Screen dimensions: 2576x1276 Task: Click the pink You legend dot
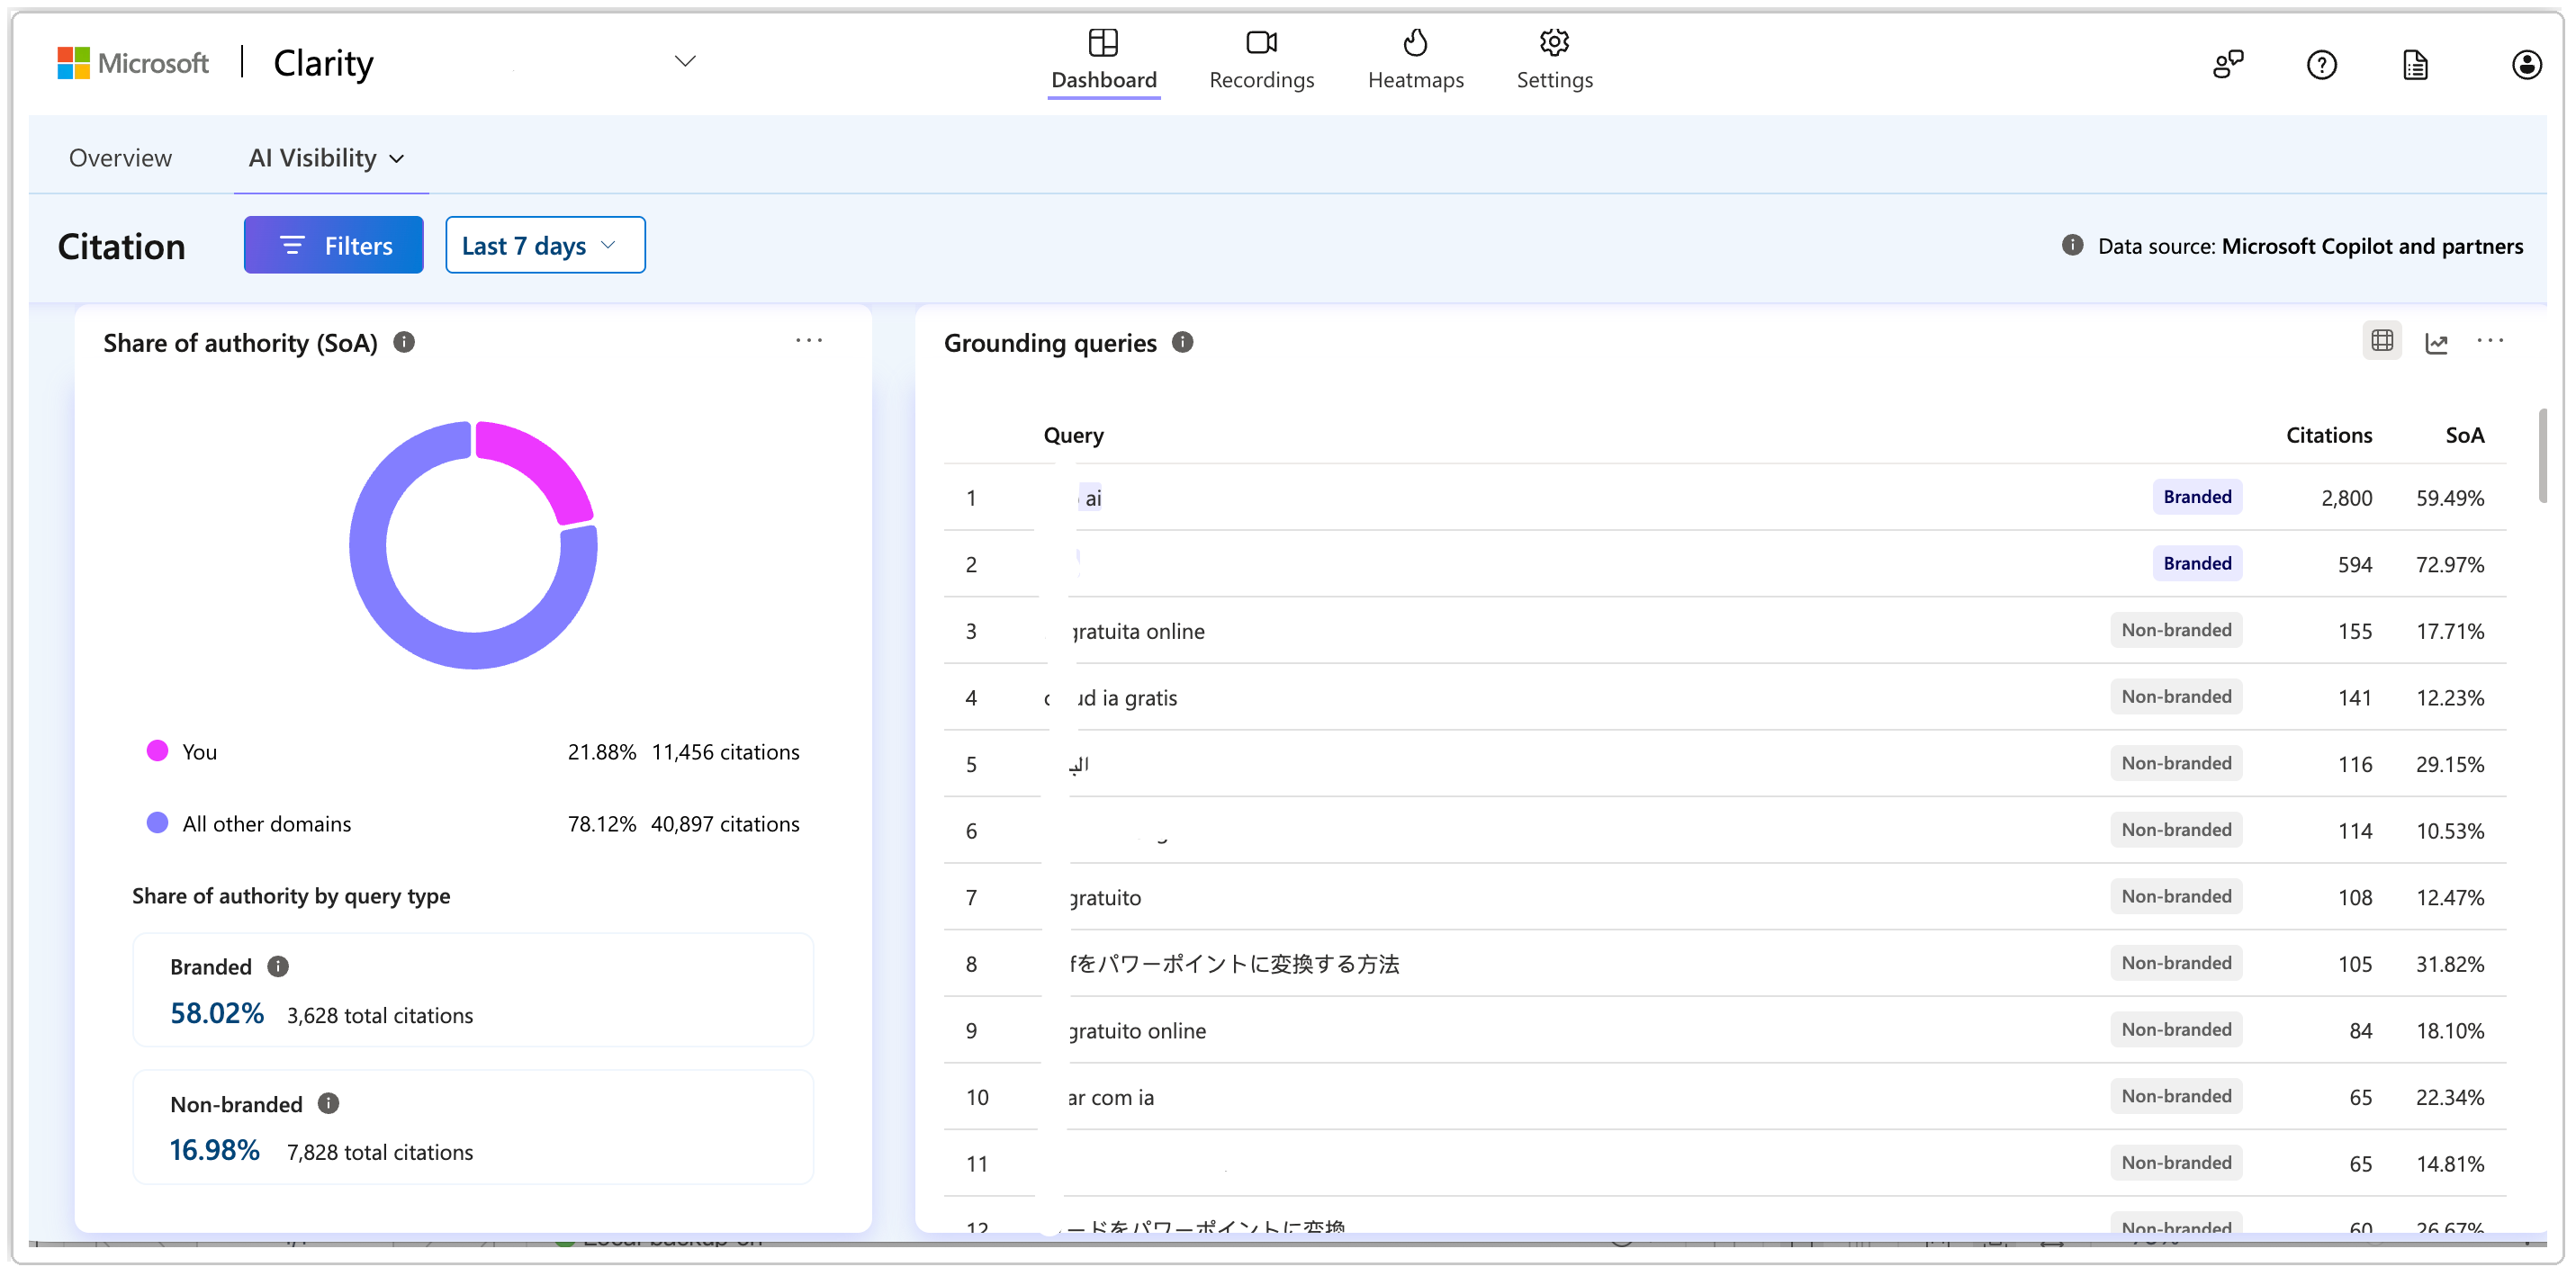tap(157, 751)
